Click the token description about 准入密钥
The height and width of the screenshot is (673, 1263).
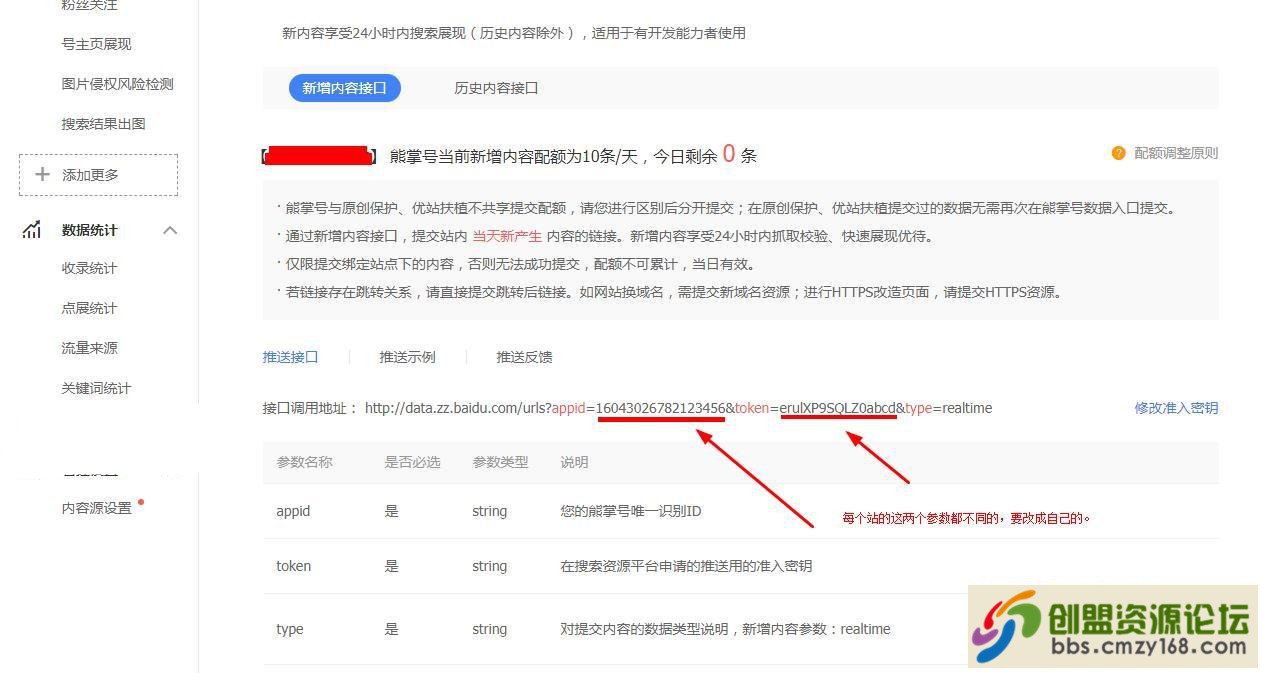click(x=686, y=566)
